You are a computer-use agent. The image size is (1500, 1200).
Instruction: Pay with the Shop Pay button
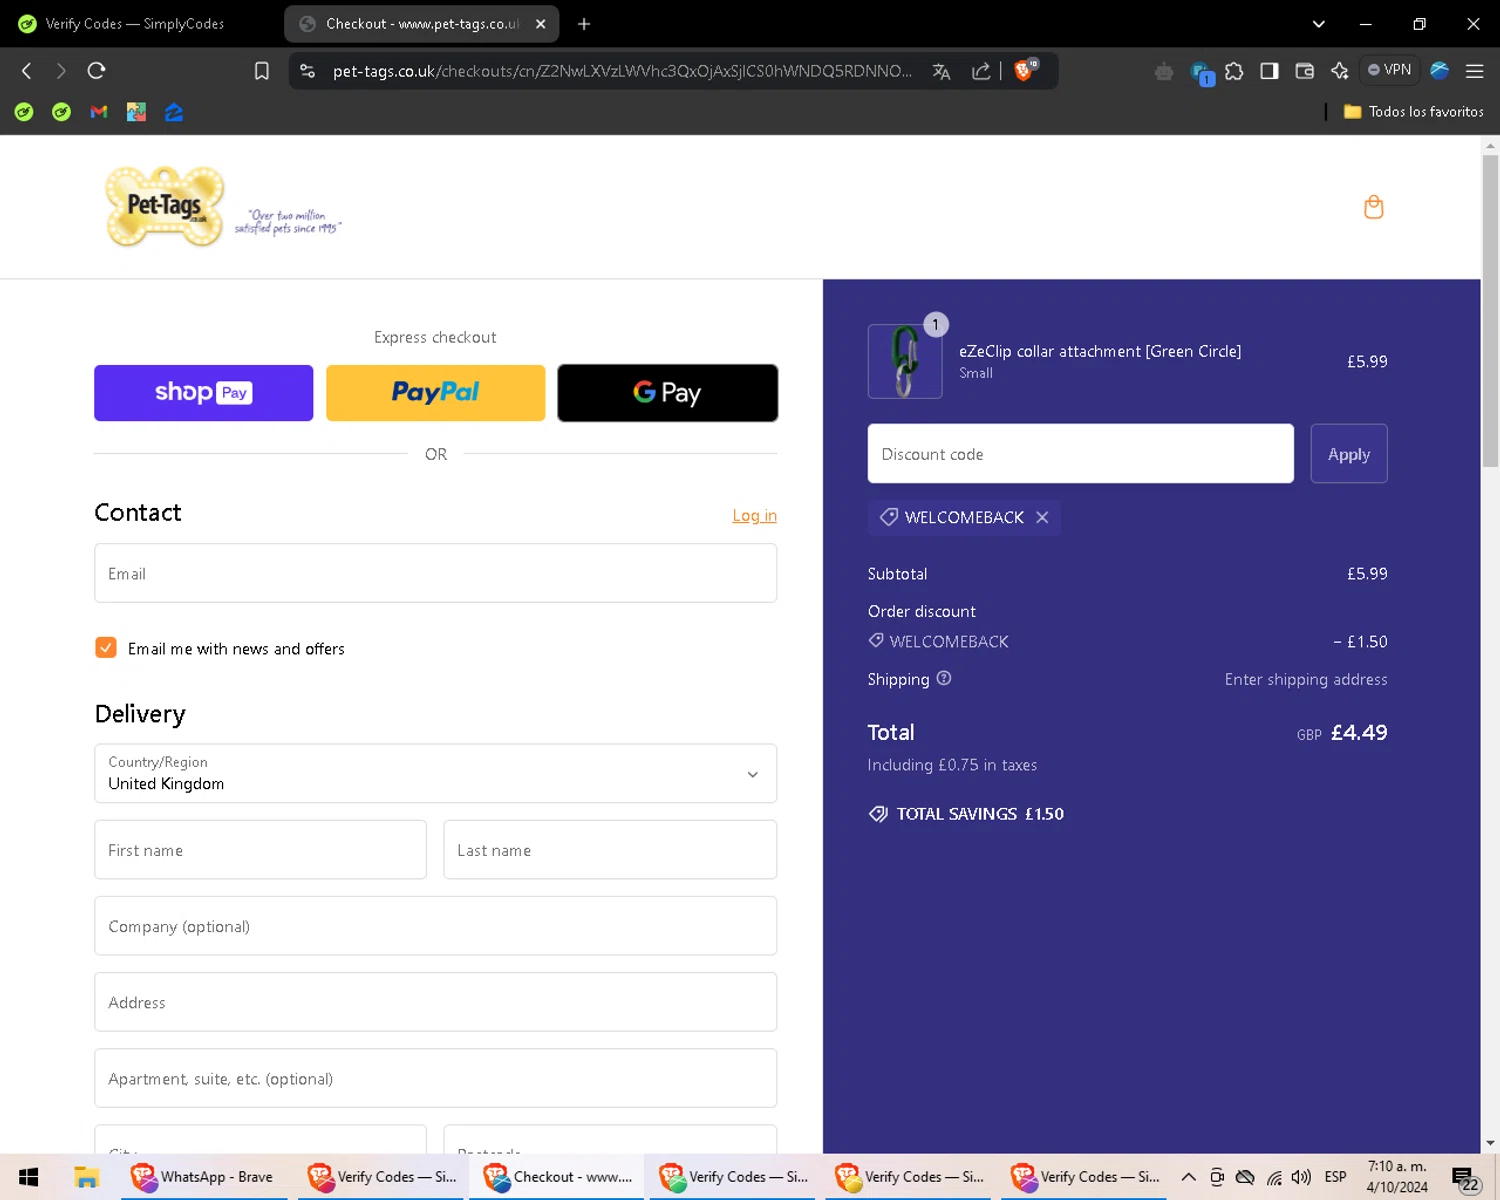(x=203, y=393)
